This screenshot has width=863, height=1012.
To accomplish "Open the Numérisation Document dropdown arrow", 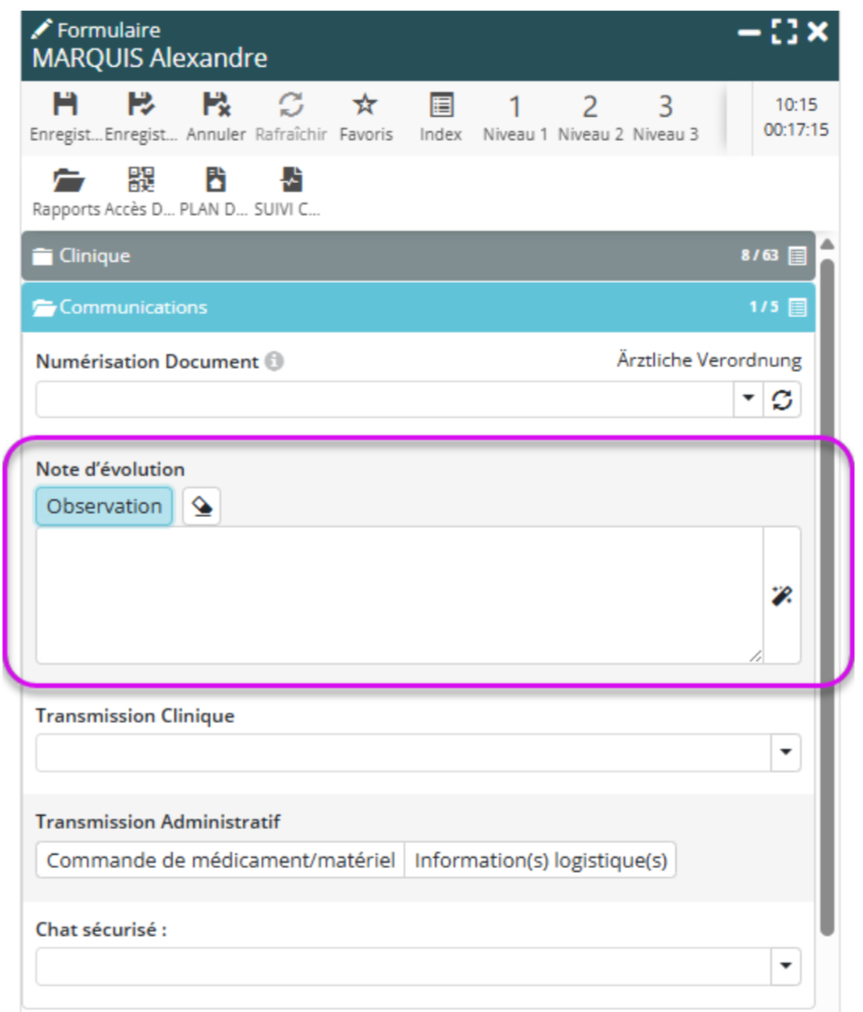I will tap(748, 400).
